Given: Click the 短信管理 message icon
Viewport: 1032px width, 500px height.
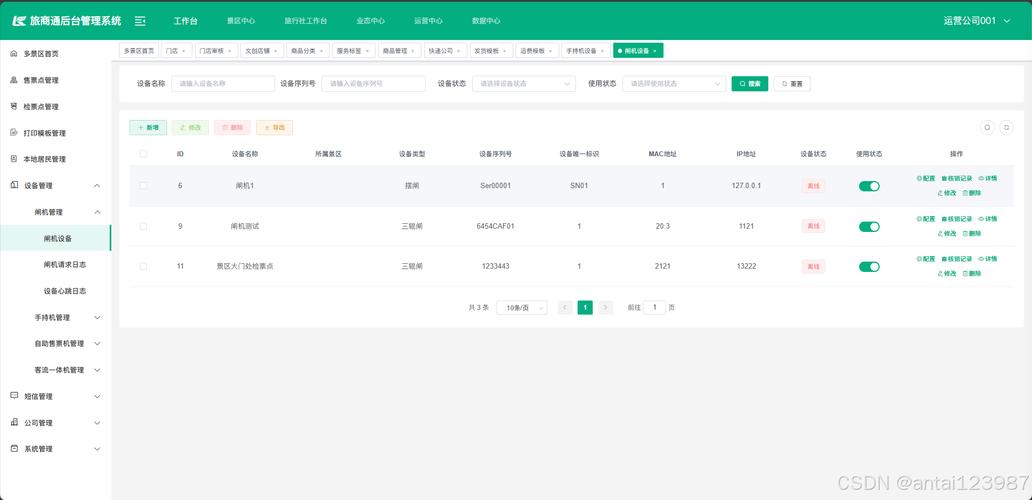Looking at the screenshot, I should (14, 396).
